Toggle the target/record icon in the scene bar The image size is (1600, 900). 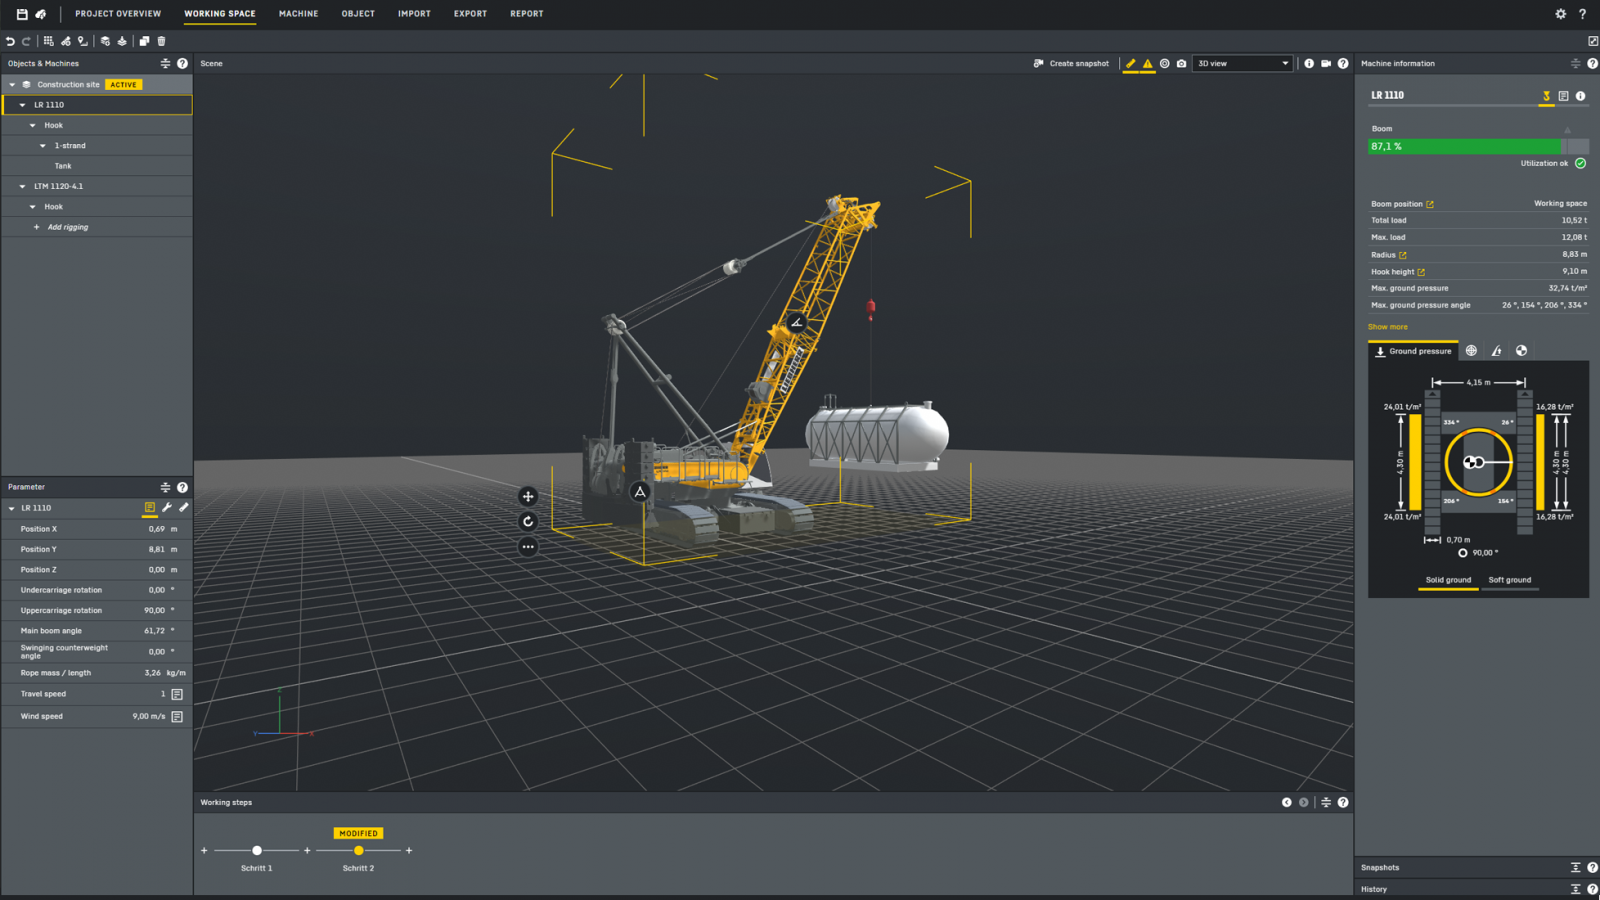(x=1163, y=63)
